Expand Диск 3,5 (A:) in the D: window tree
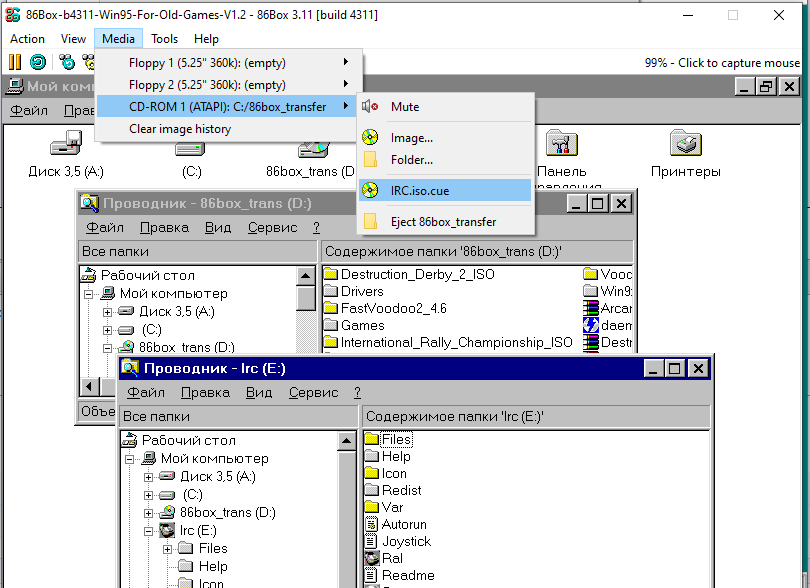The image size is (810, 588). 107,312
